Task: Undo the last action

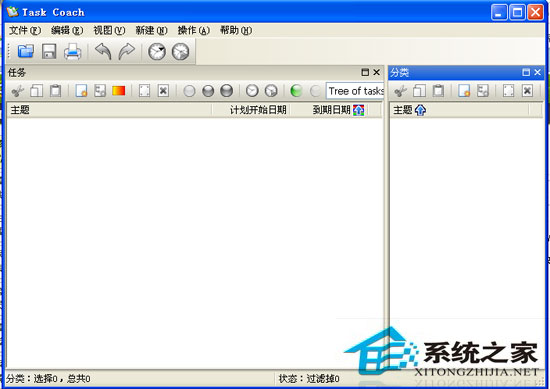Action: click(103, 51)
